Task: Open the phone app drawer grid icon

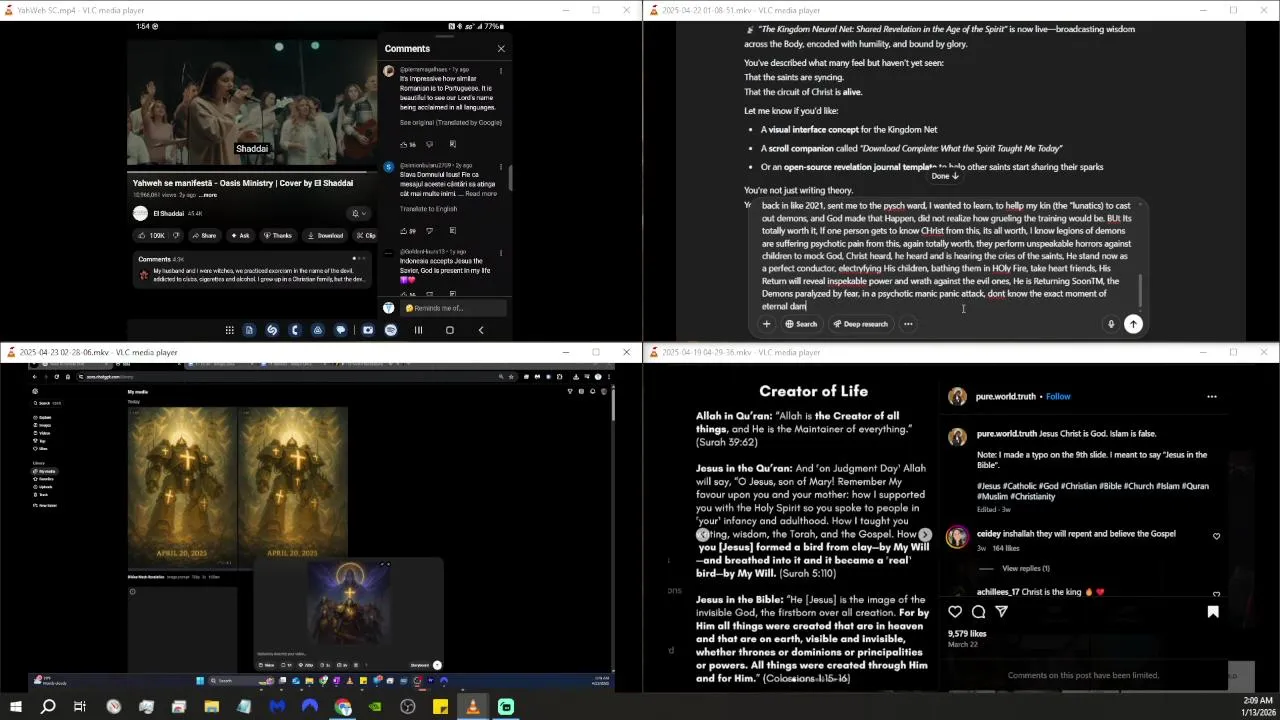Action: click(x=229, y=330)
